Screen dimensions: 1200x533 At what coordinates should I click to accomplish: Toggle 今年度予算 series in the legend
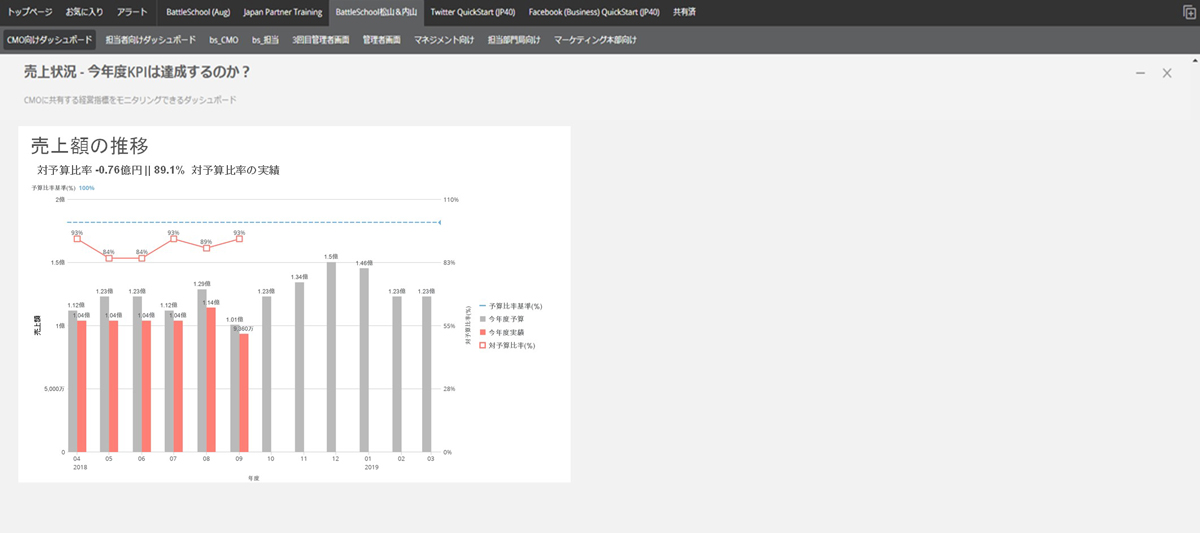click(x=511, y=318)
